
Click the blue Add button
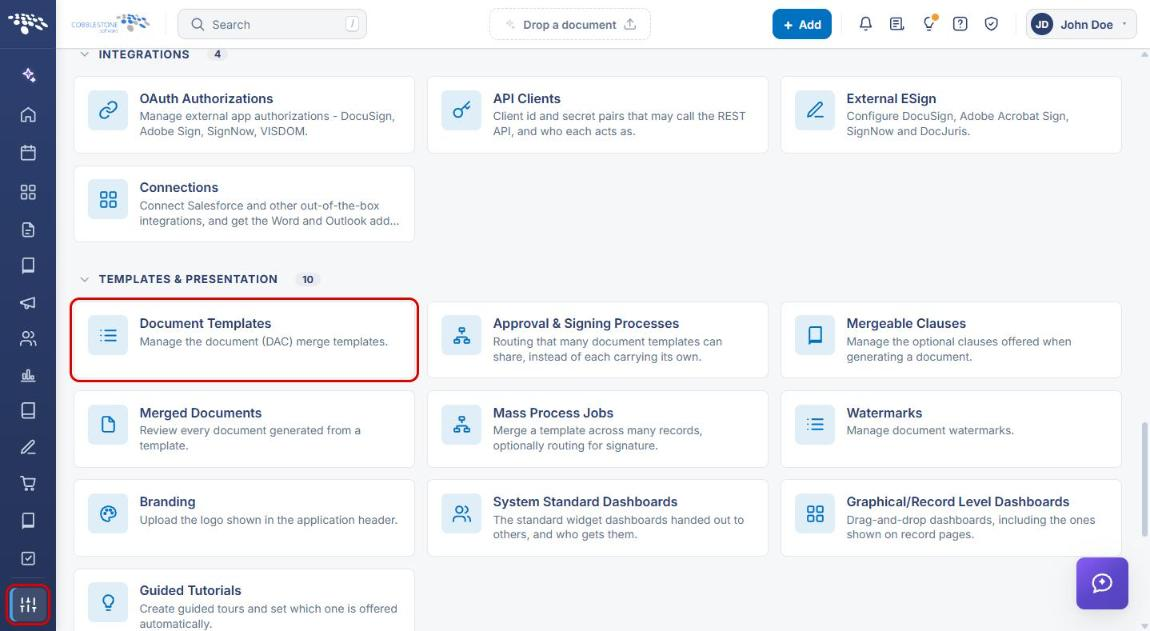pyautogui.click(x=802, y=24)
